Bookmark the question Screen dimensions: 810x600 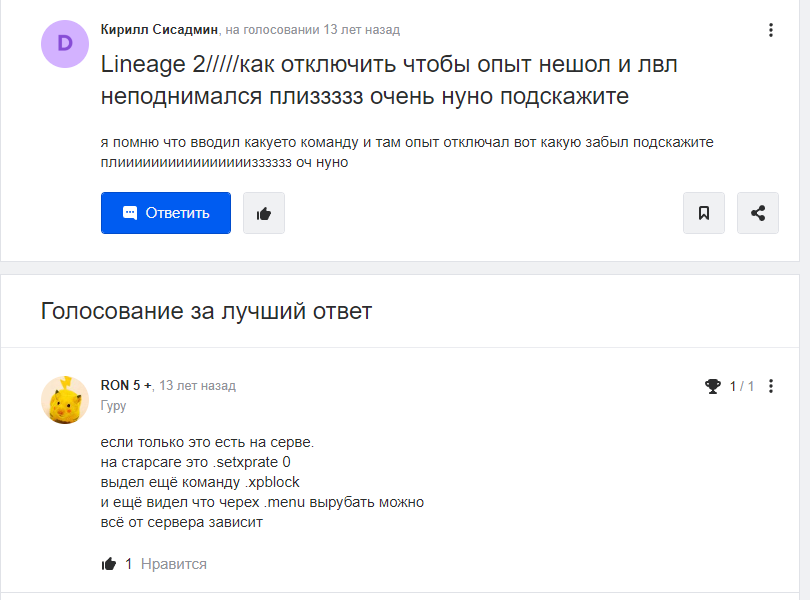(703, 212)
